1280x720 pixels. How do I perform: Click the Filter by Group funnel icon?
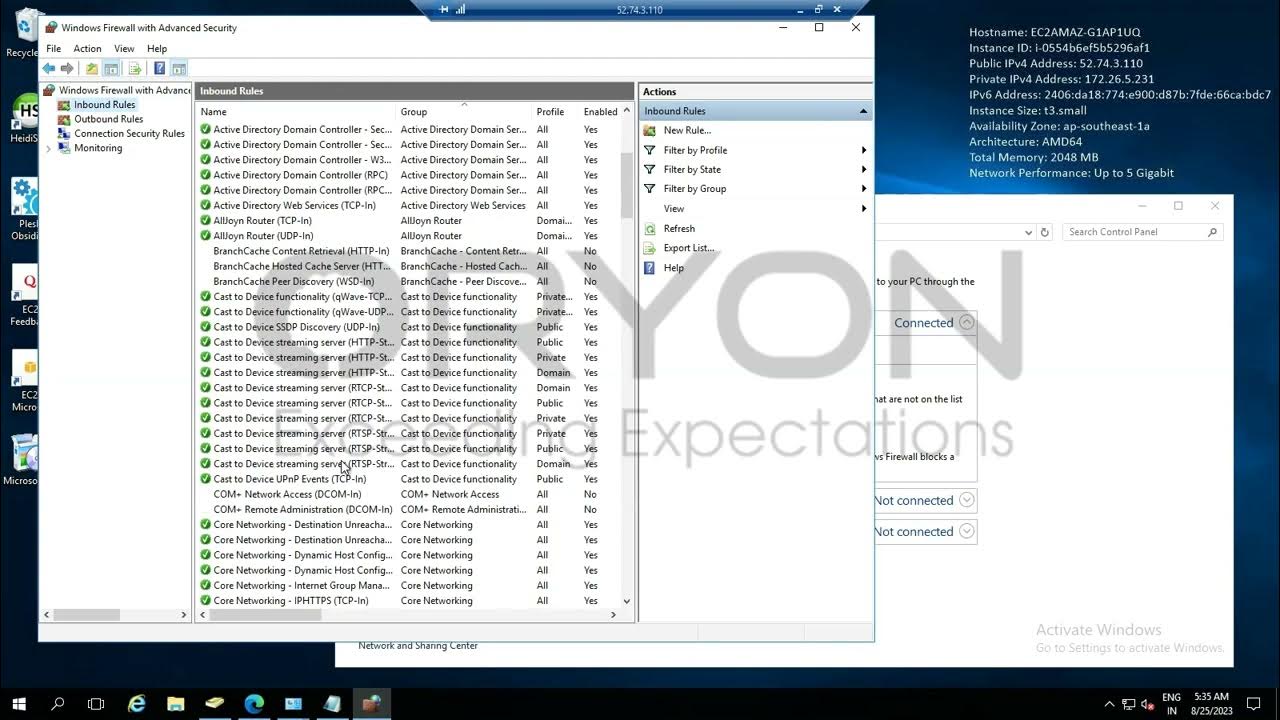[x=650, y=189]
